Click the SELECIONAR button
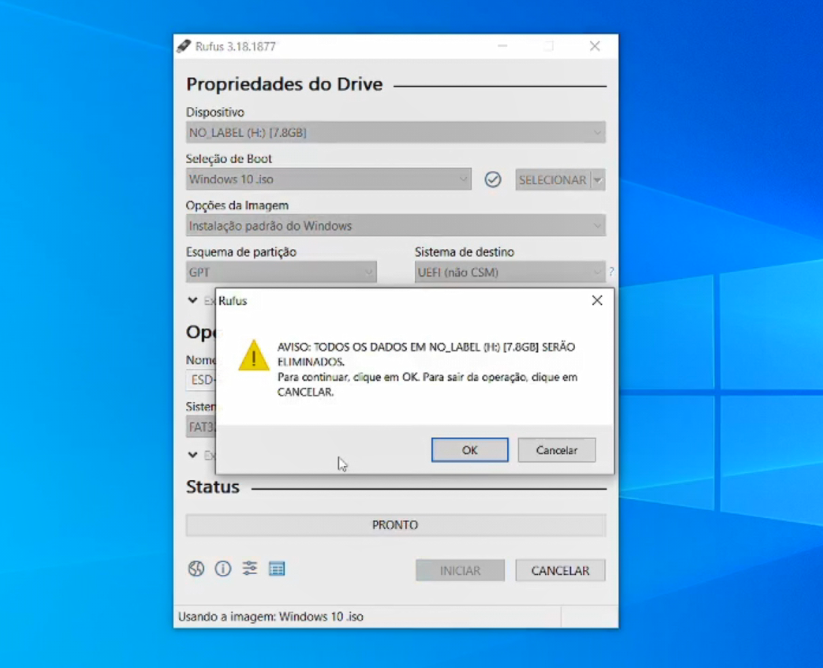 pyautogui.click(x=553, y=179)
